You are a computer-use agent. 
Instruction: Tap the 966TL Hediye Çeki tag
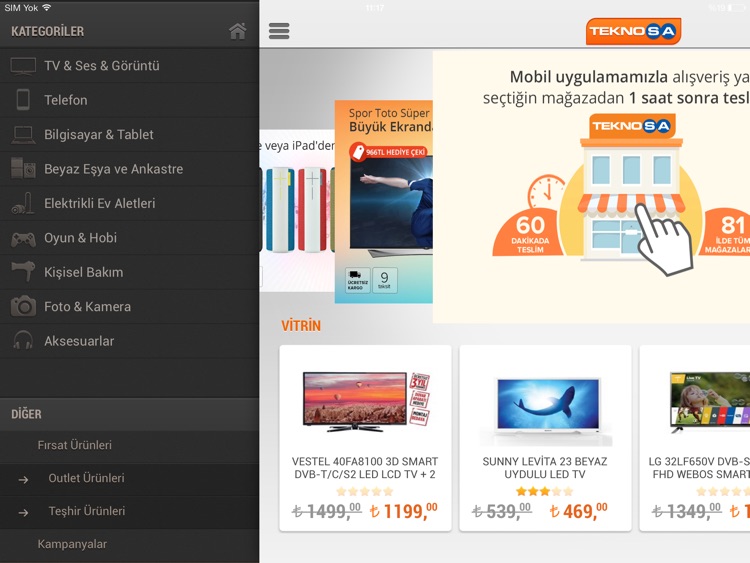coord(388,152)
